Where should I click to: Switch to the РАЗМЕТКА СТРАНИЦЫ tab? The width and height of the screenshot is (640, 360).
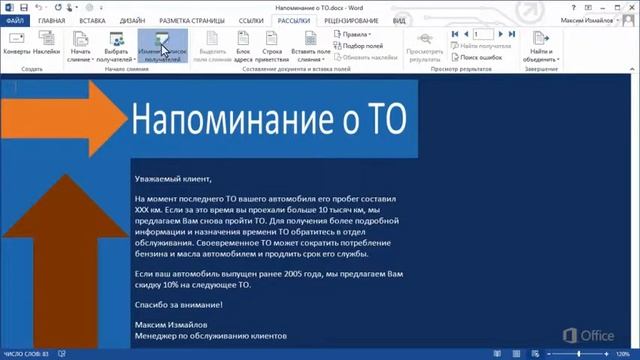[192, 20]
